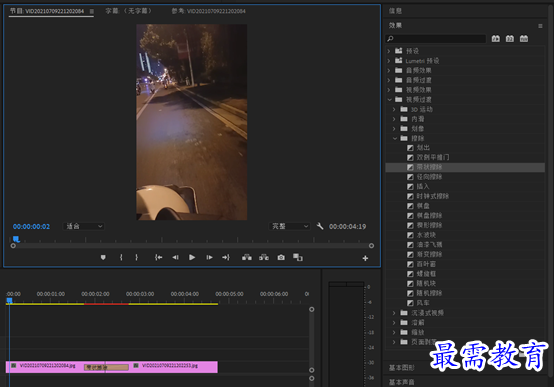
Task: Select the transition between the two clips
Action: point(106,368)
